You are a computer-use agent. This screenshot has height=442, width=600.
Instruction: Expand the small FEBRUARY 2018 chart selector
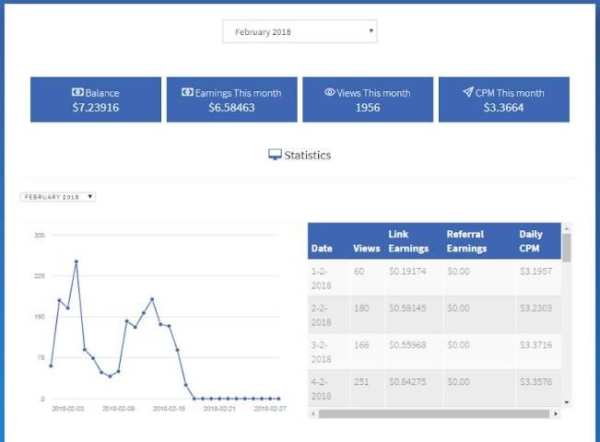click(x=58, y=197)
